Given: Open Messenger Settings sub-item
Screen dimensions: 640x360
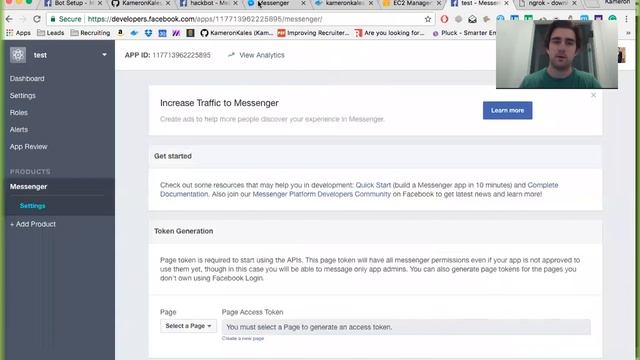Looking at the screenshot, I should tap(32, 206).
